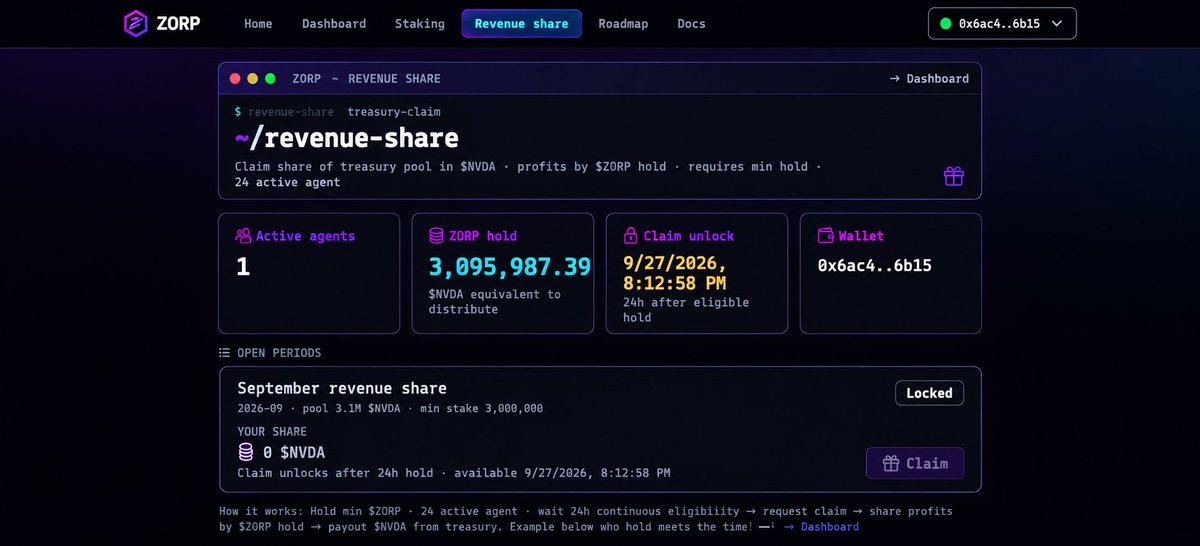The width and height of the screenshot is (1200, 546).
Task: Click the yellow terminal window dot
Action: point(253,78)
